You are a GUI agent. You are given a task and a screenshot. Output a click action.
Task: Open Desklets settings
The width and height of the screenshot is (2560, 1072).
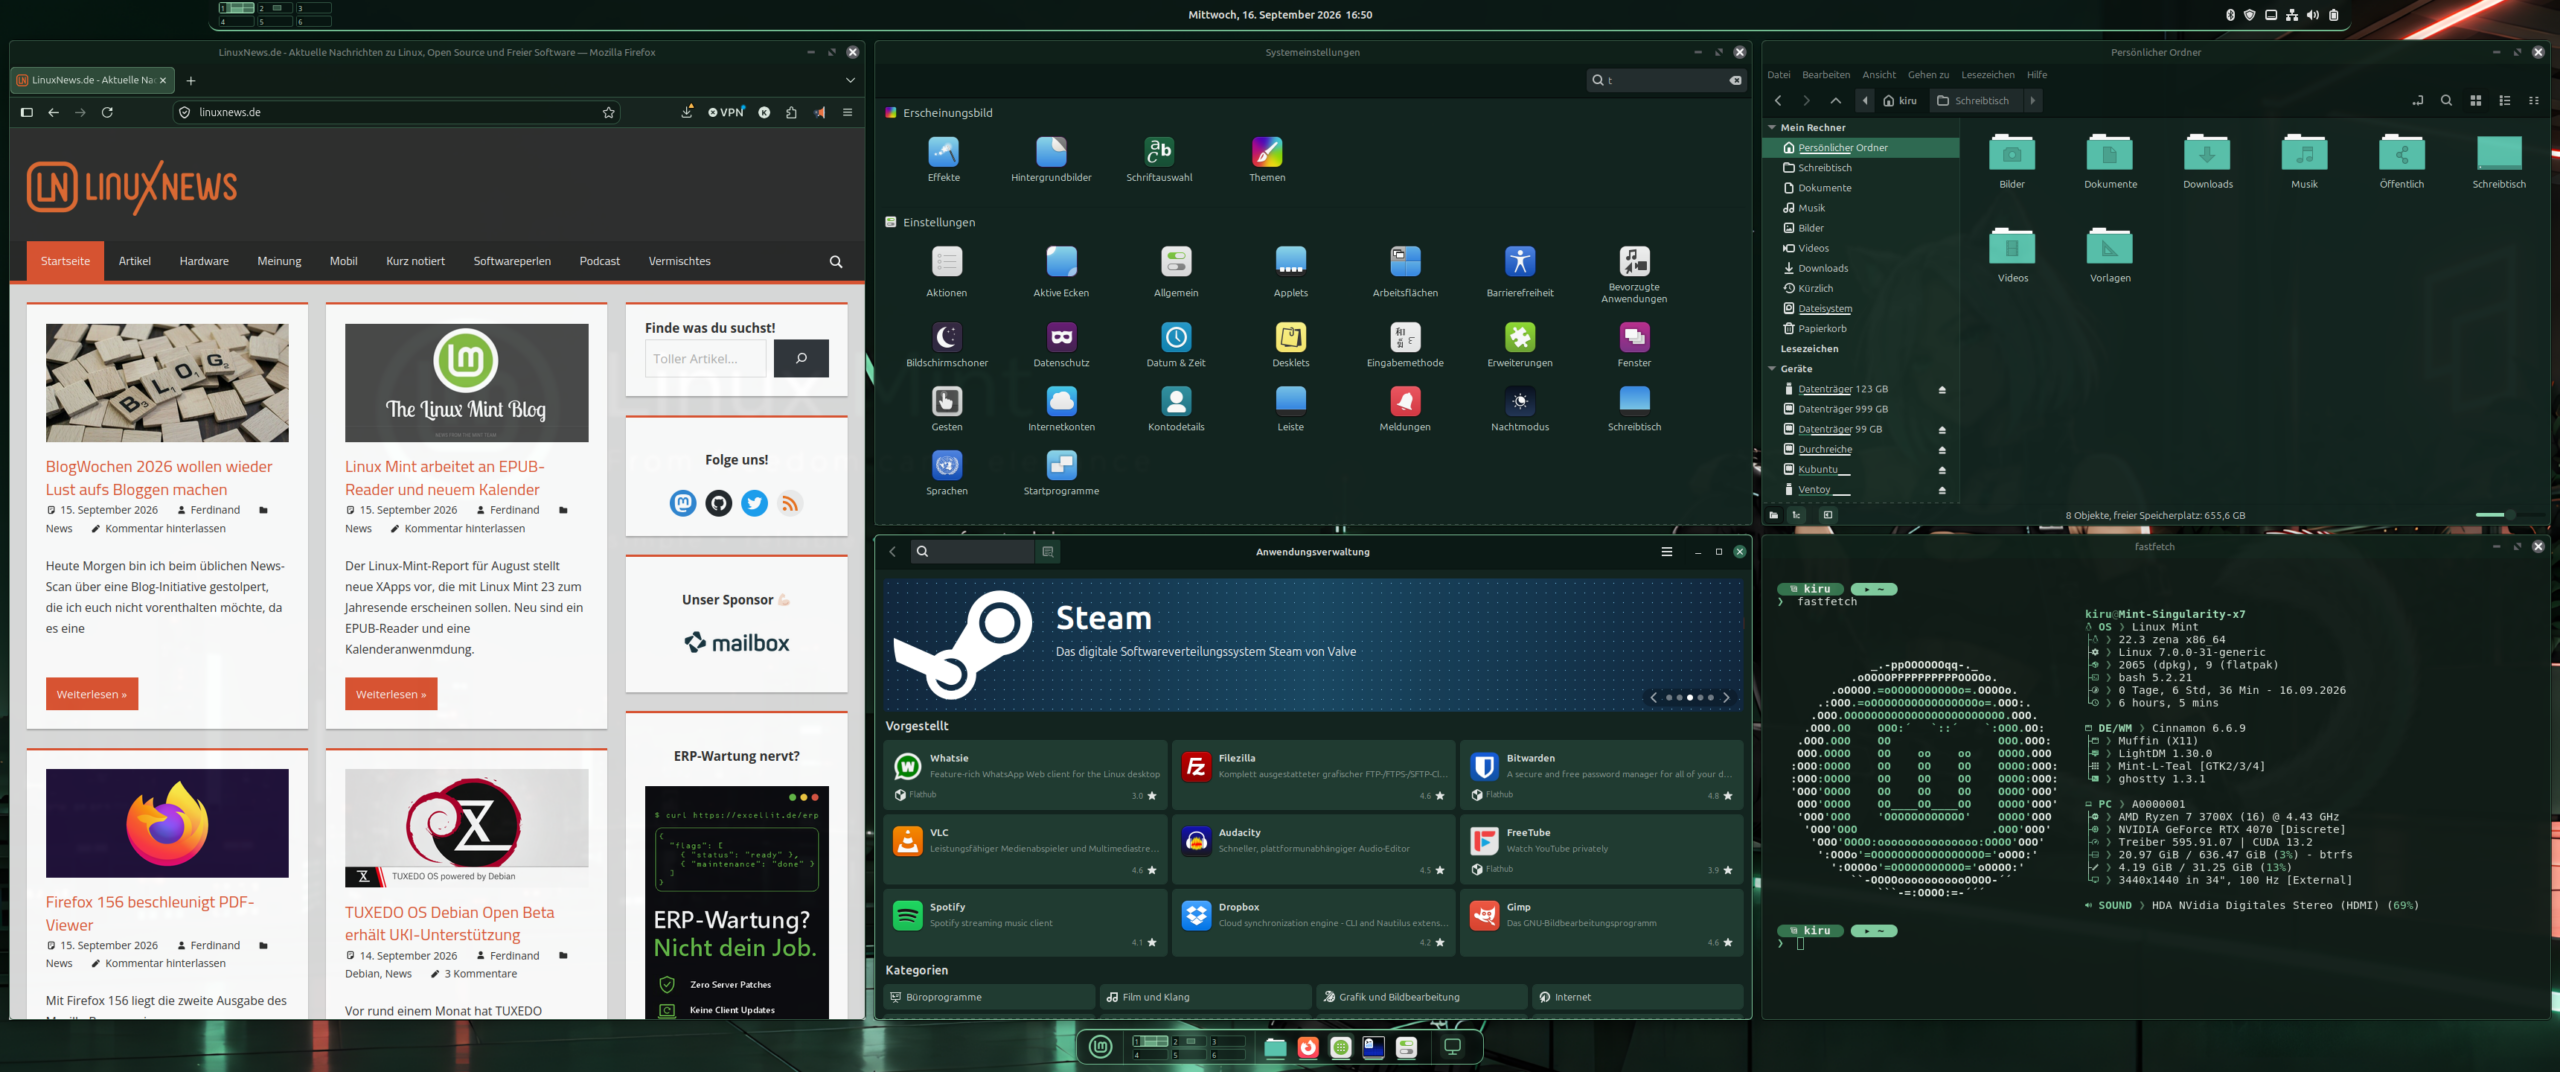tap(1290, 345)
